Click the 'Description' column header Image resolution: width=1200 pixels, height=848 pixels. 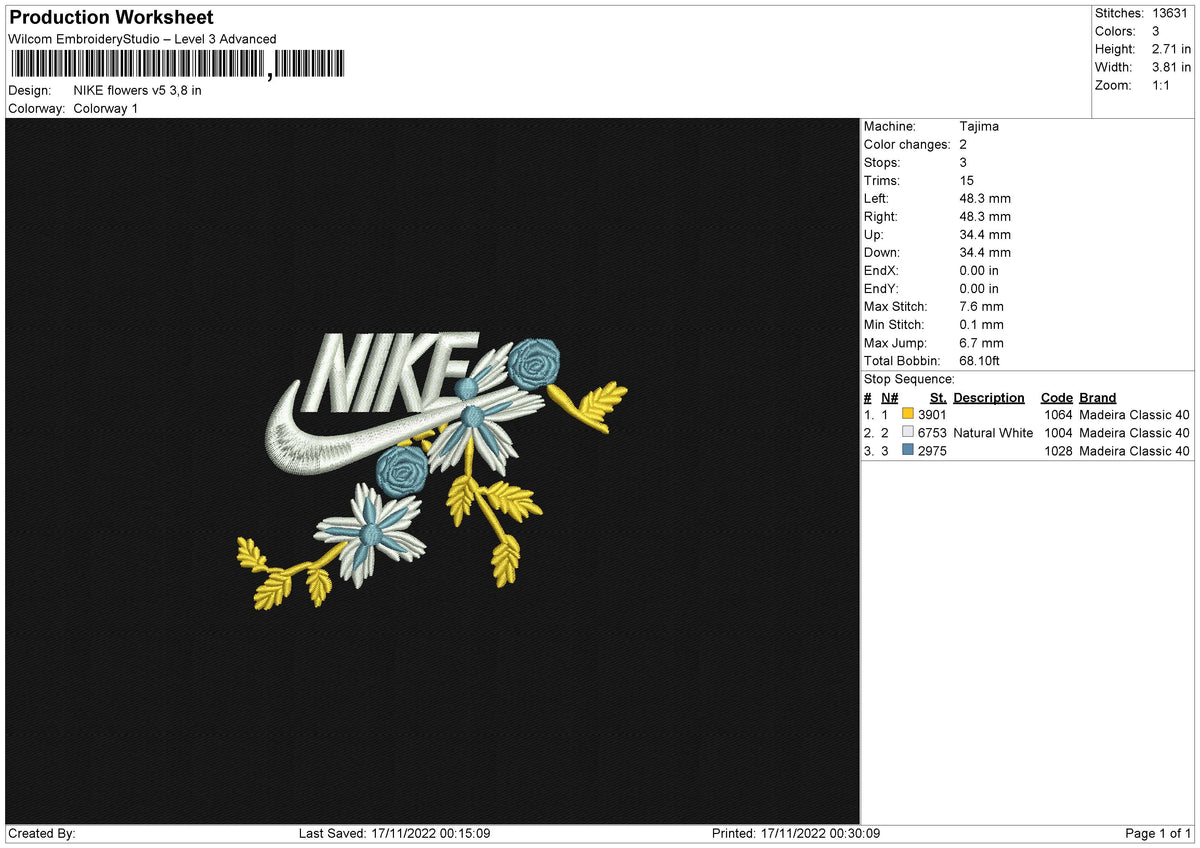tap(989, 397)
